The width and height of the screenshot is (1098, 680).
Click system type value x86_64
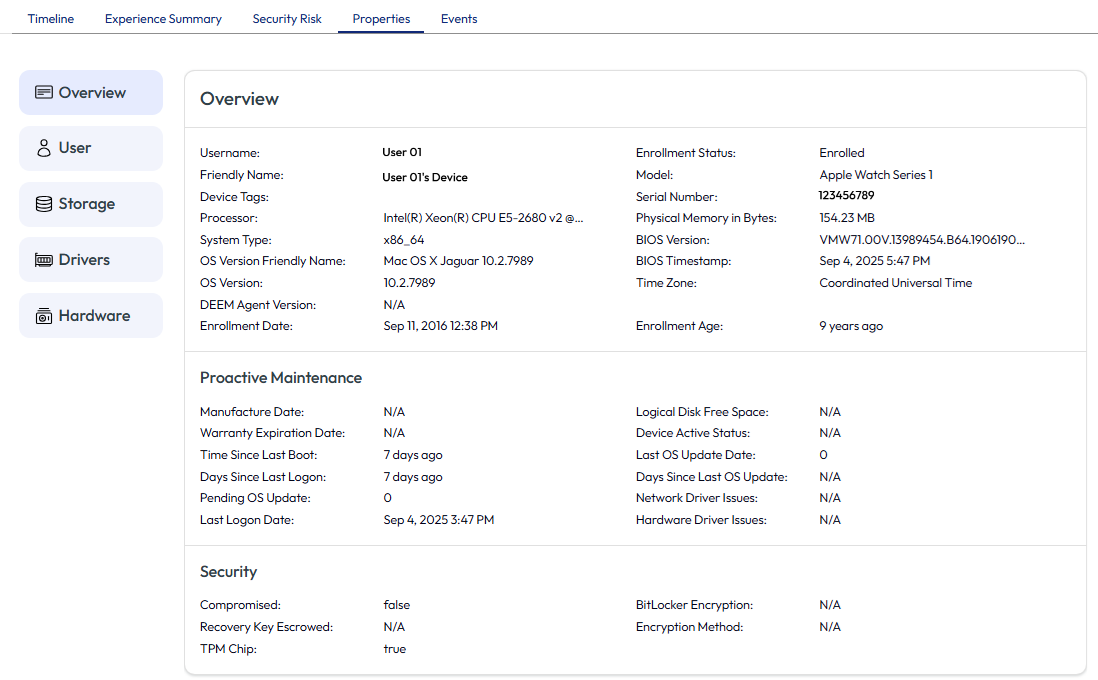(x=404, y=240)
